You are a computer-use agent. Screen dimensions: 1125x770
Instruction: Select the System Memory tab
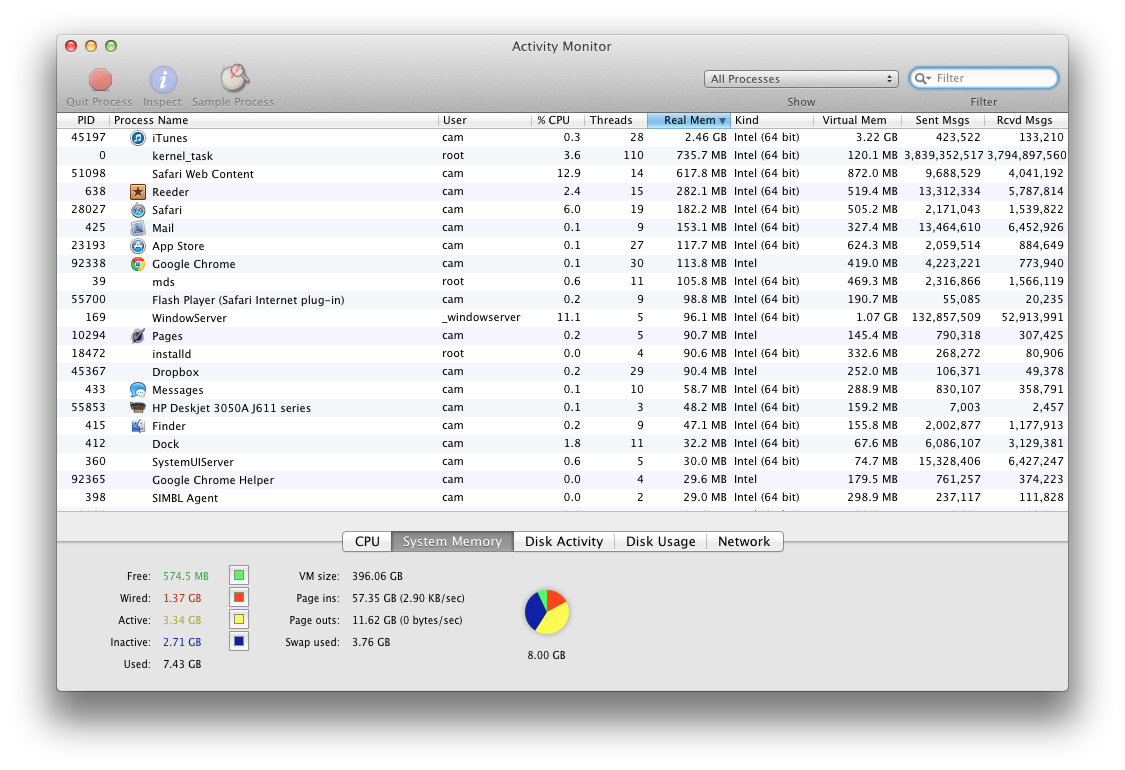click(452, 542)
